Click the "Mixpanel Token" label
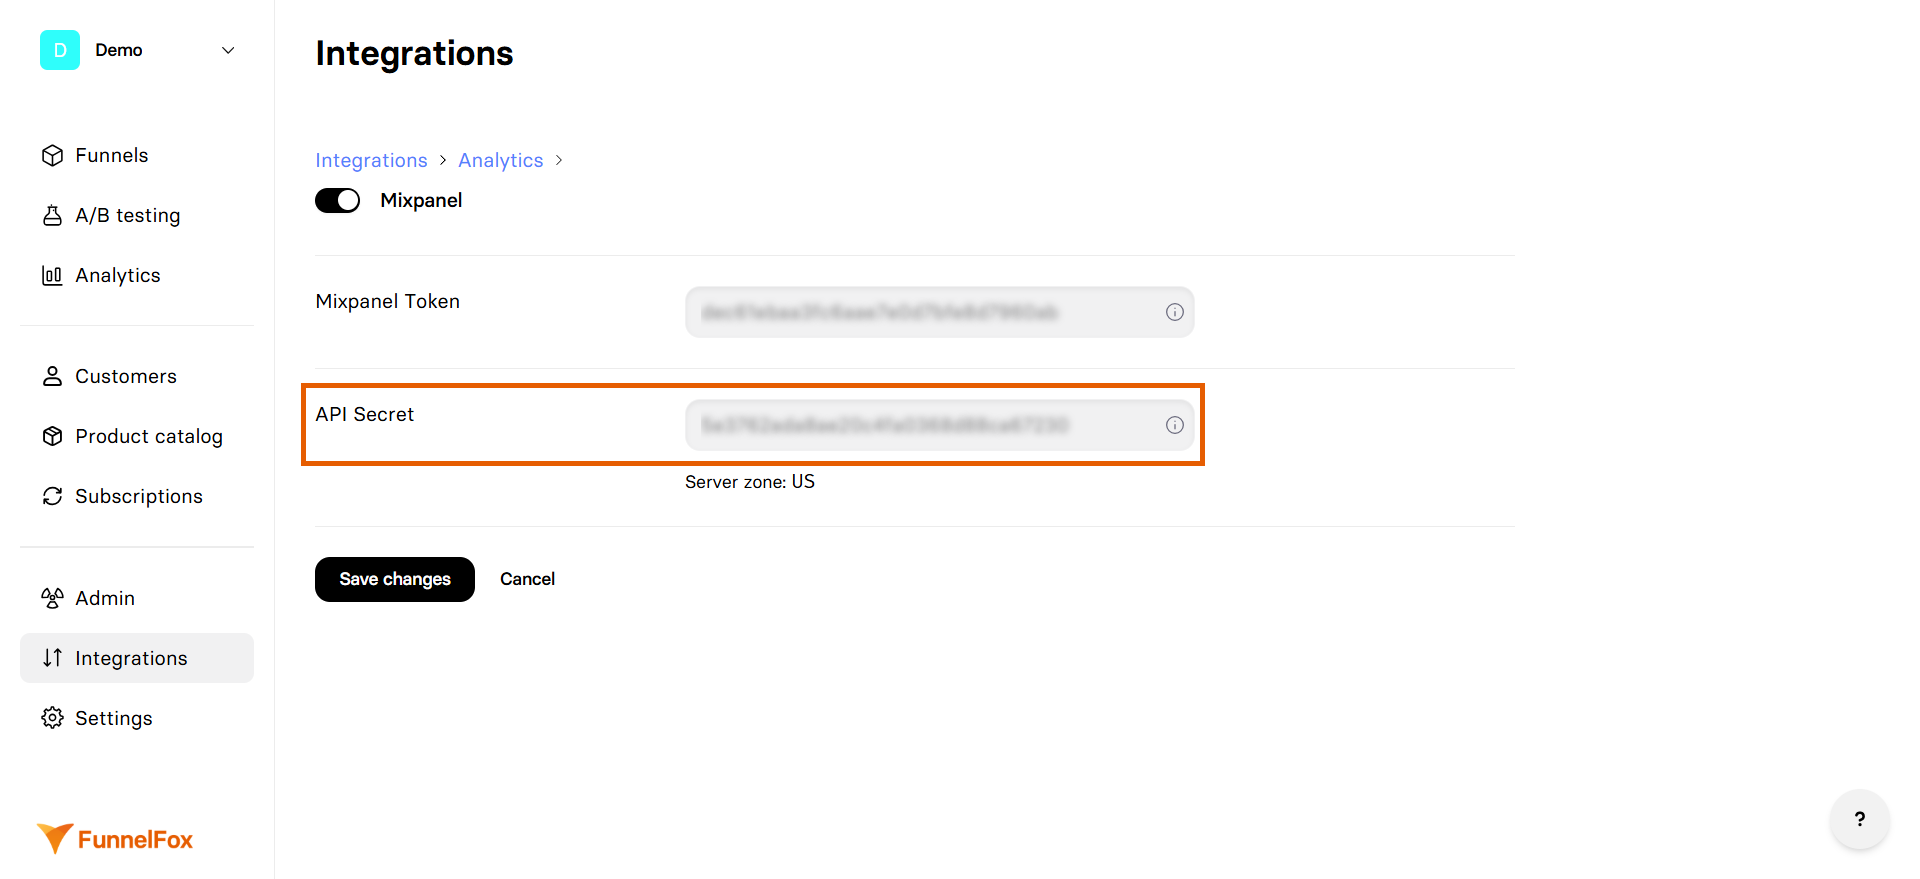Viewport: 1920px width, 879px height. click(388, 301)
